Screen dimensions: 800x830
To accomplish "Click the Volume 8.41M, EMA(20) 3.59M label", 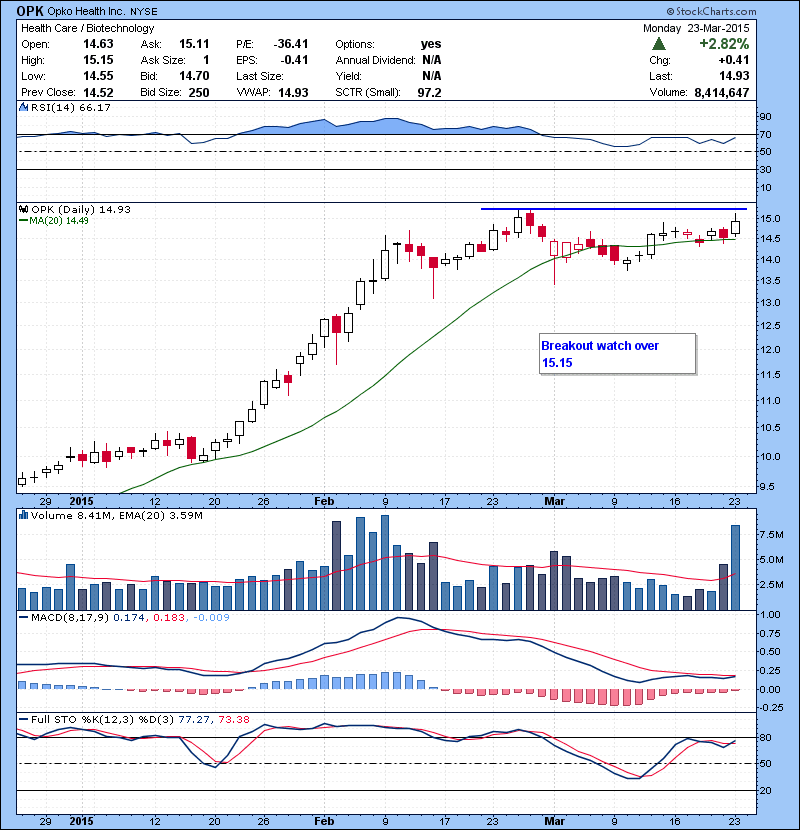I will 116,515.
